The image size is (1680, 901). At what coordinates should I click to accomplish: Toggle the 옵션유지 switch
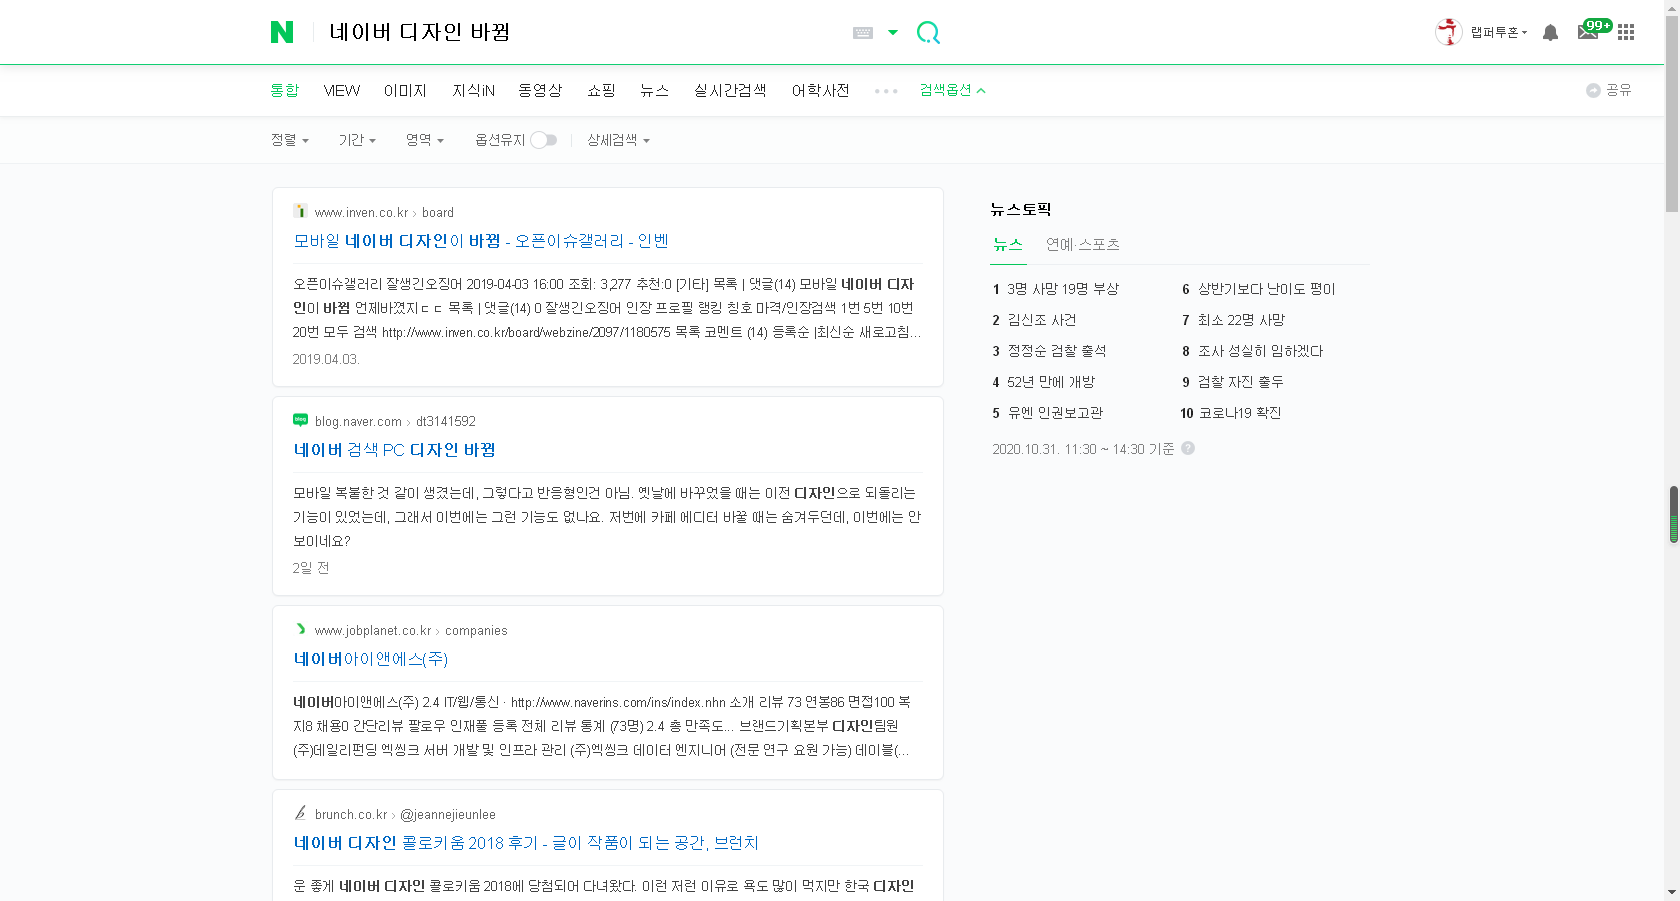click(544, 140)
